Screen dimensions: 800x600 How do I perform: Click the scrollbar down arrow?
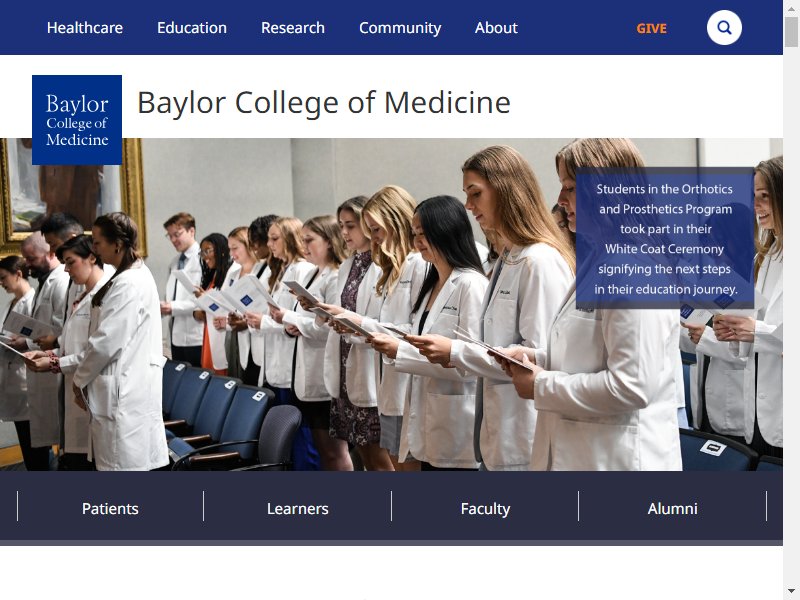(791, 592)
